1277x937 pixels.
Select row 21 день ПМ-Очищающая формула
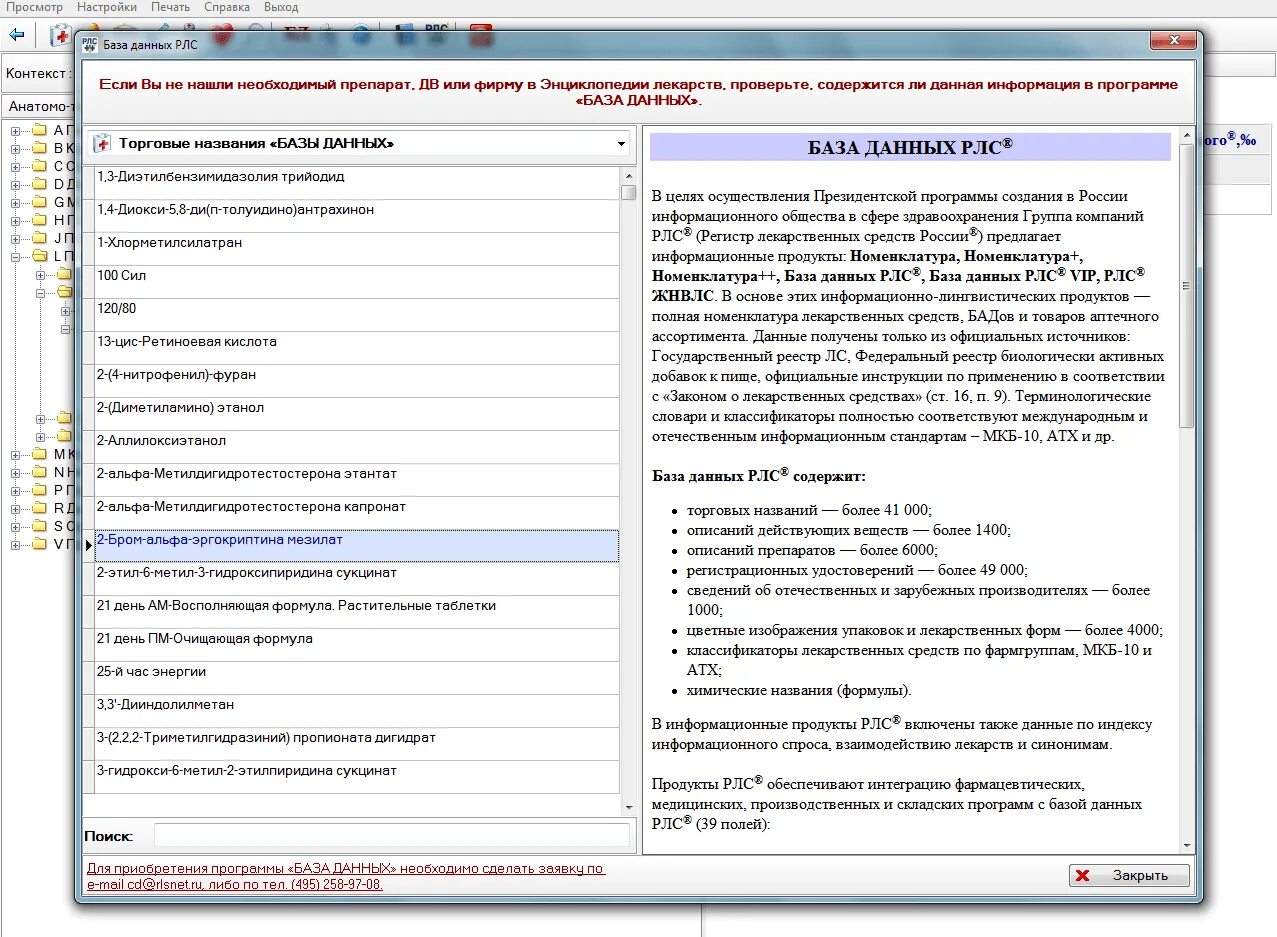[357, 645]
